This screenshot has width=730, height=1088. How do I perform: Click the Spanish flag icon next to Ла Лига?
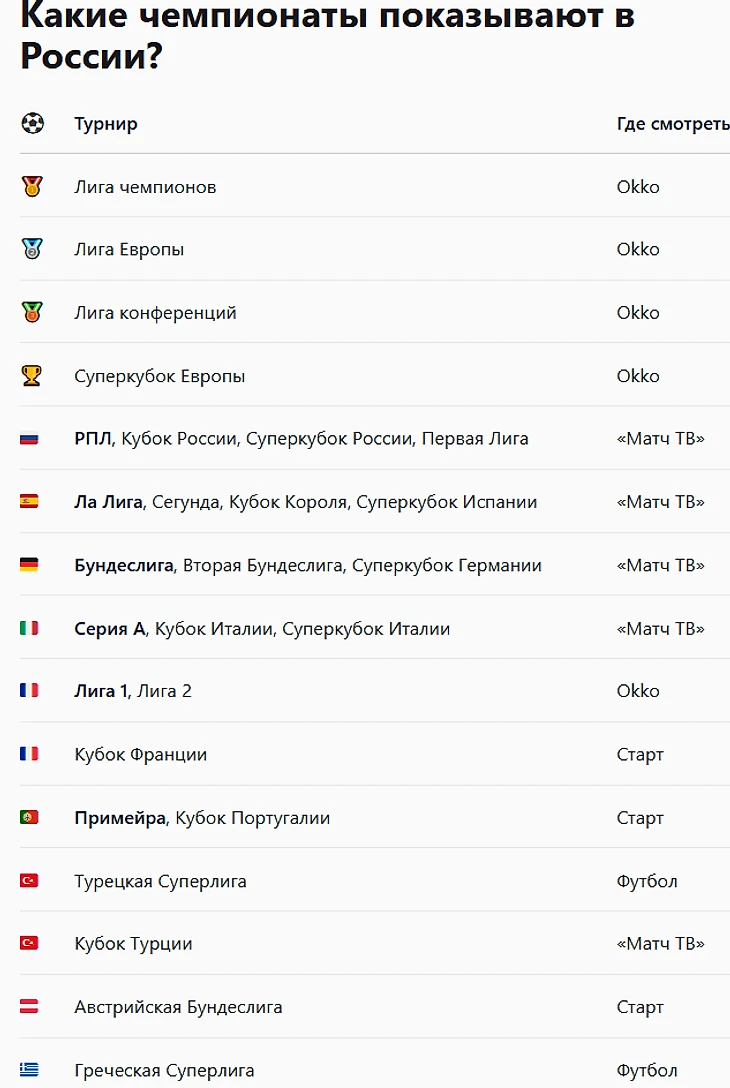(29, 502)
